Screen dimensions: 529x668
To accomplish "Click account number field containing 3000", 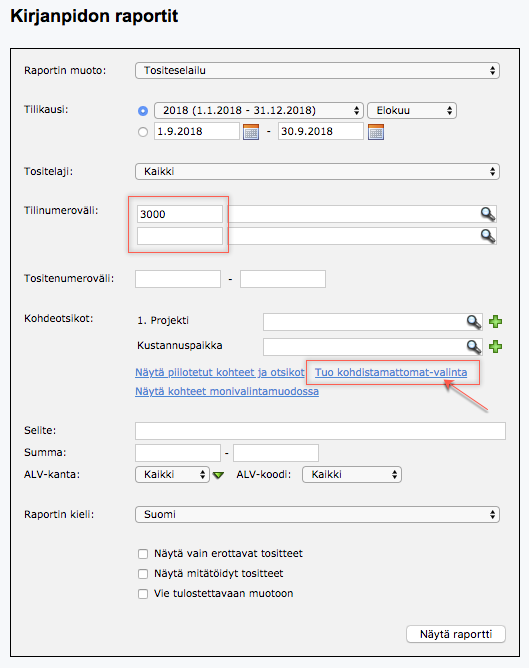I will tap(180, 214).
